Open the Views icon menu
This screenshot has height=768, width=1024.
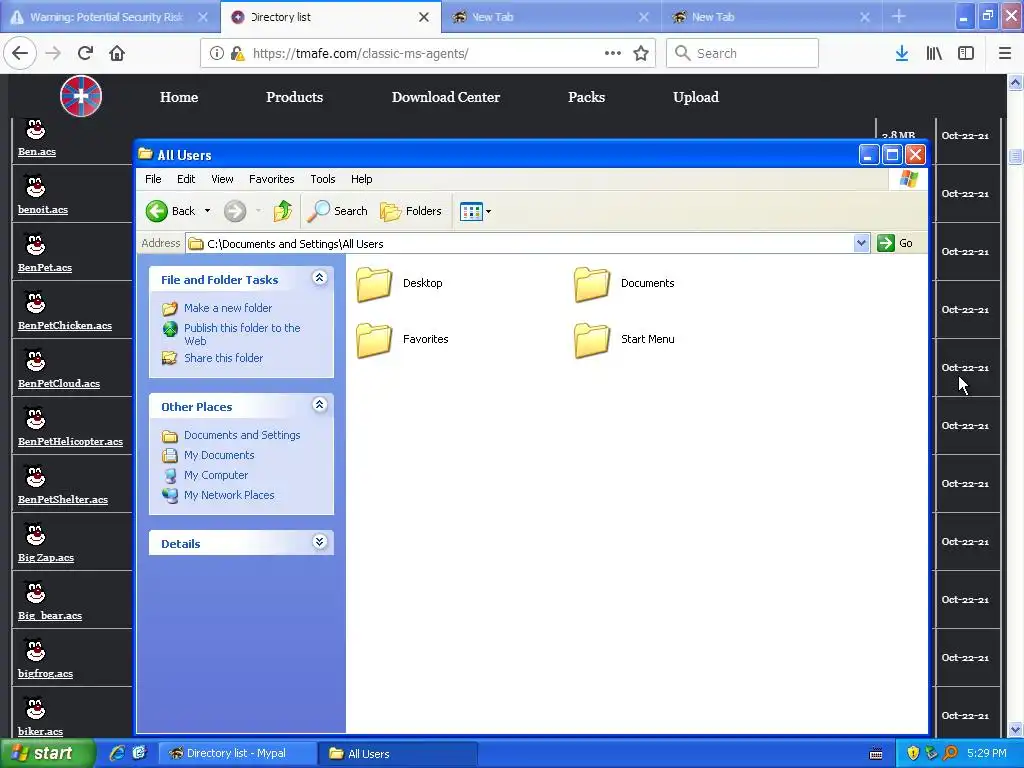tap(475, 211)
